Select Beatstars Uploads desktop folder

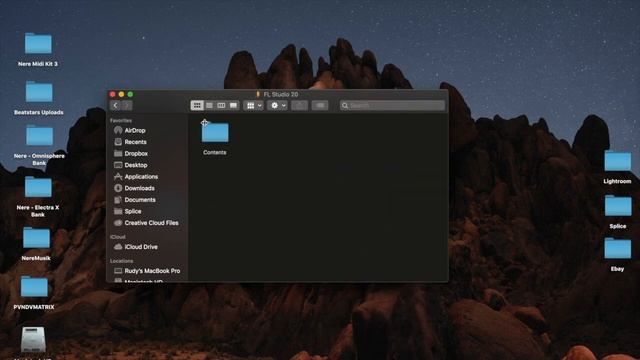[39, 92]
